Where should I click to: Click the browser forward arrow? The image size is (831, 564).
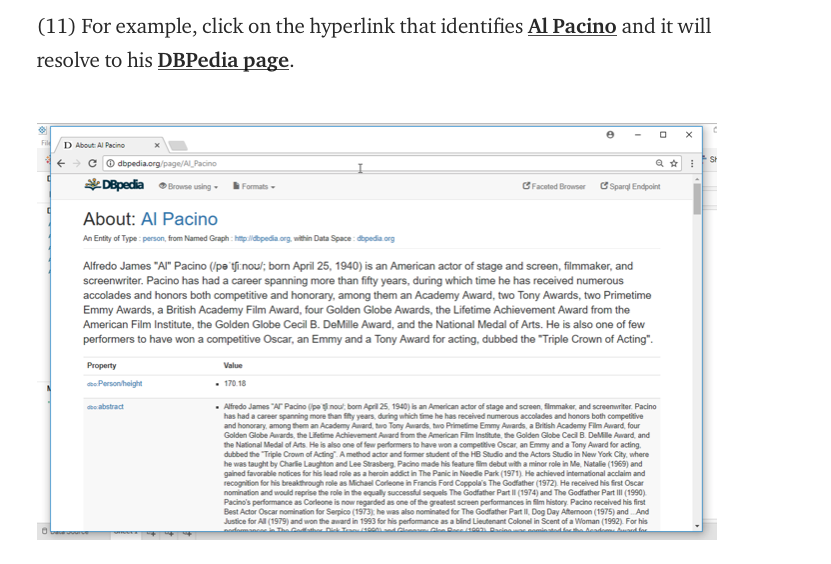(76, 164)
